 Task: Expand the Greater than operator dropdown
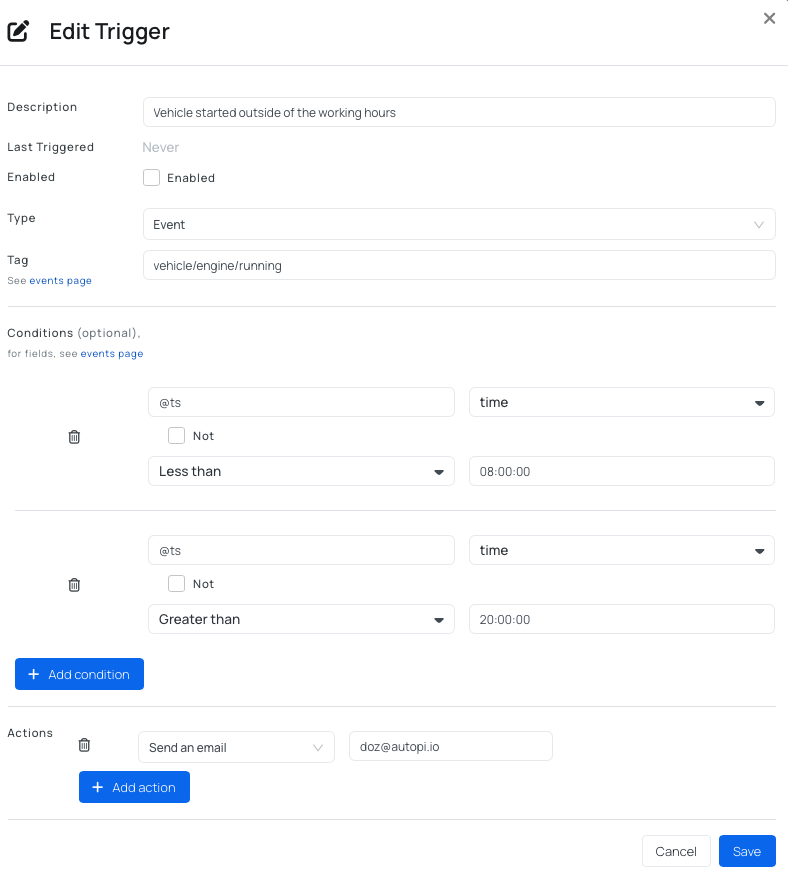301,619
